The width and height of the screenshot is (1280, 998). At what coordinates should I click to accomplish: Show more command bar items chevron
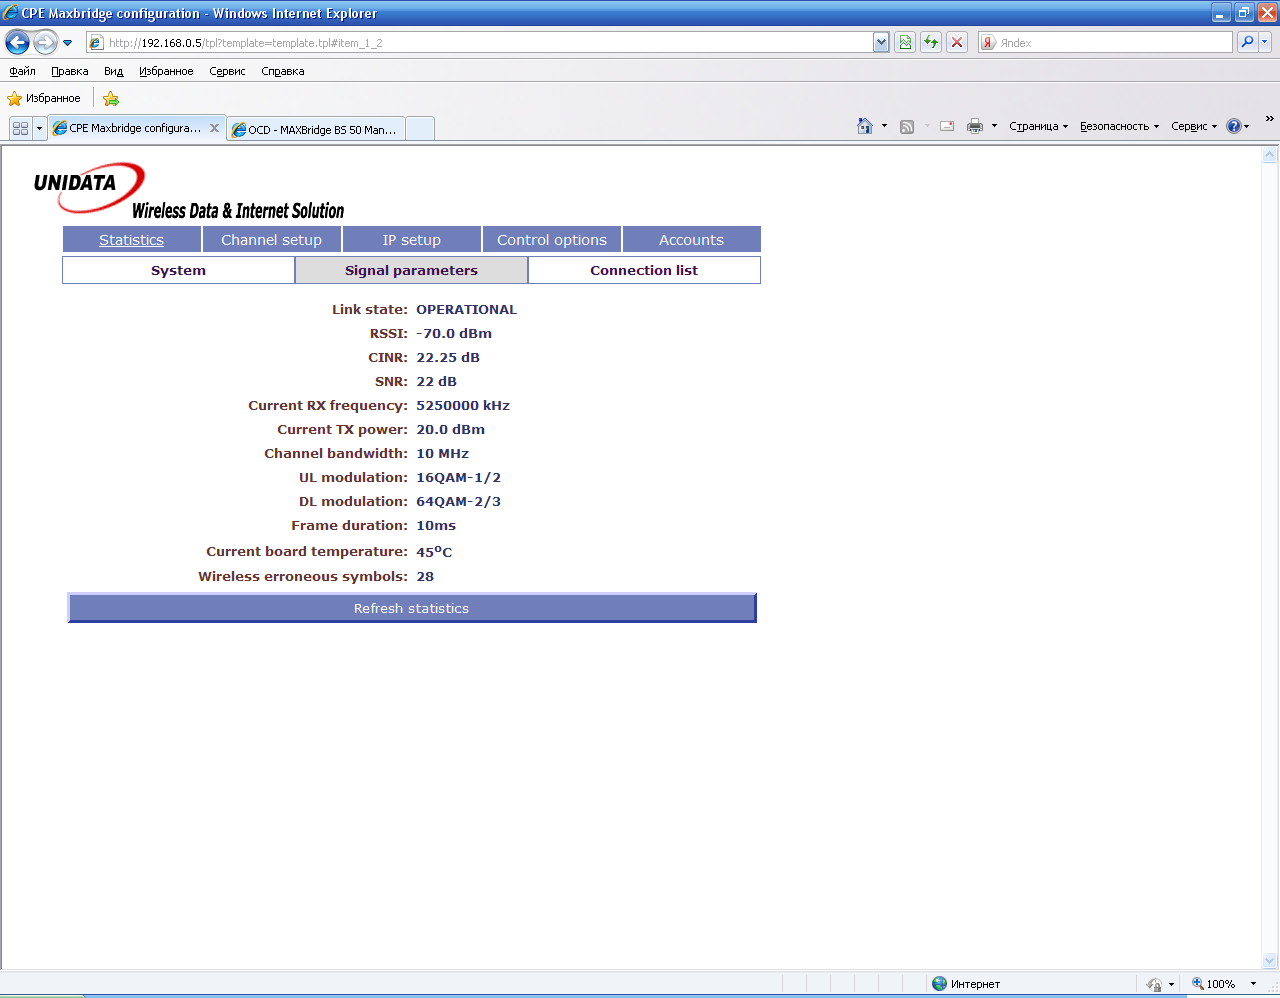[1270, 118]
